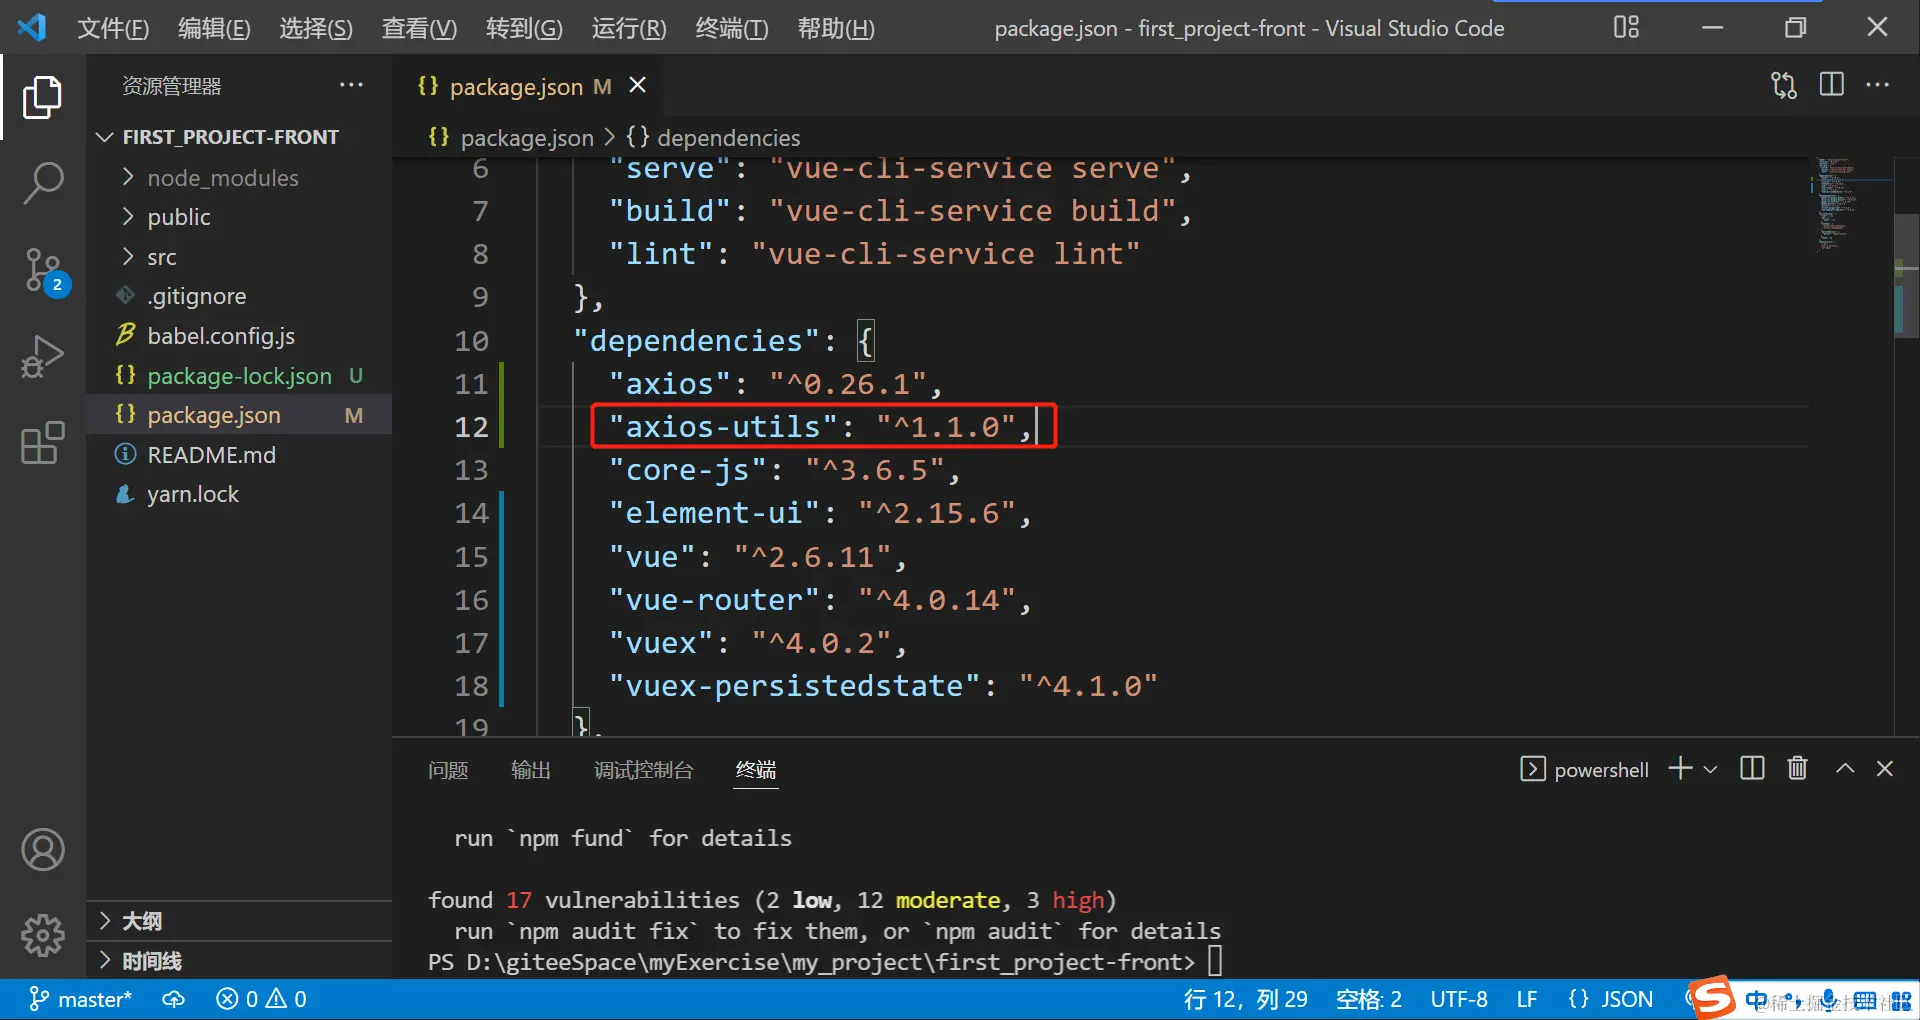Open Run and Debug view
The image size is (1920, 1020).
(42, 356)
